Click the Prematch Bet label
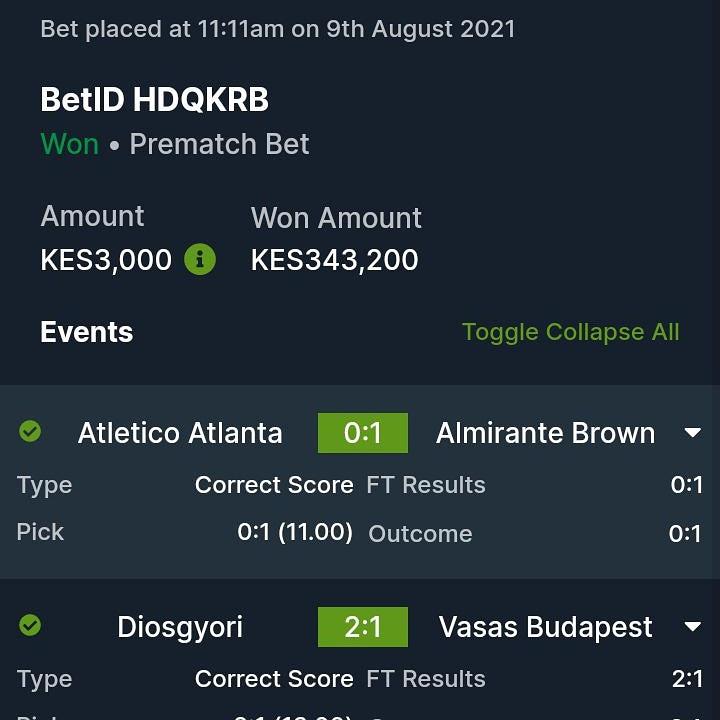This screenshot has width=720, height=720. point(219,144)
